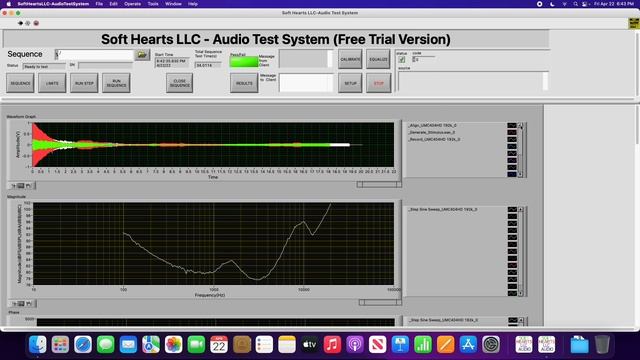Screen dimensions: 640x360
Task: Open the Help menu
Action: (x=193, y=4)
